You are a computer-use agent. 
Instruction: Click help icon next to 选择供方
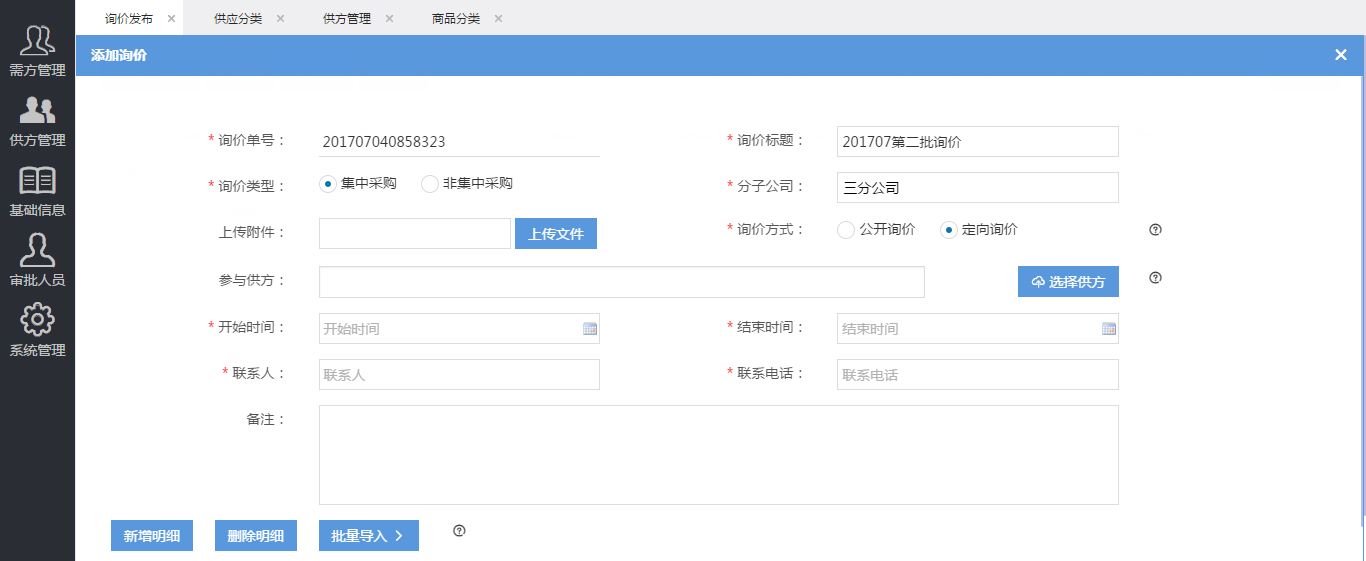[1155, 278]
